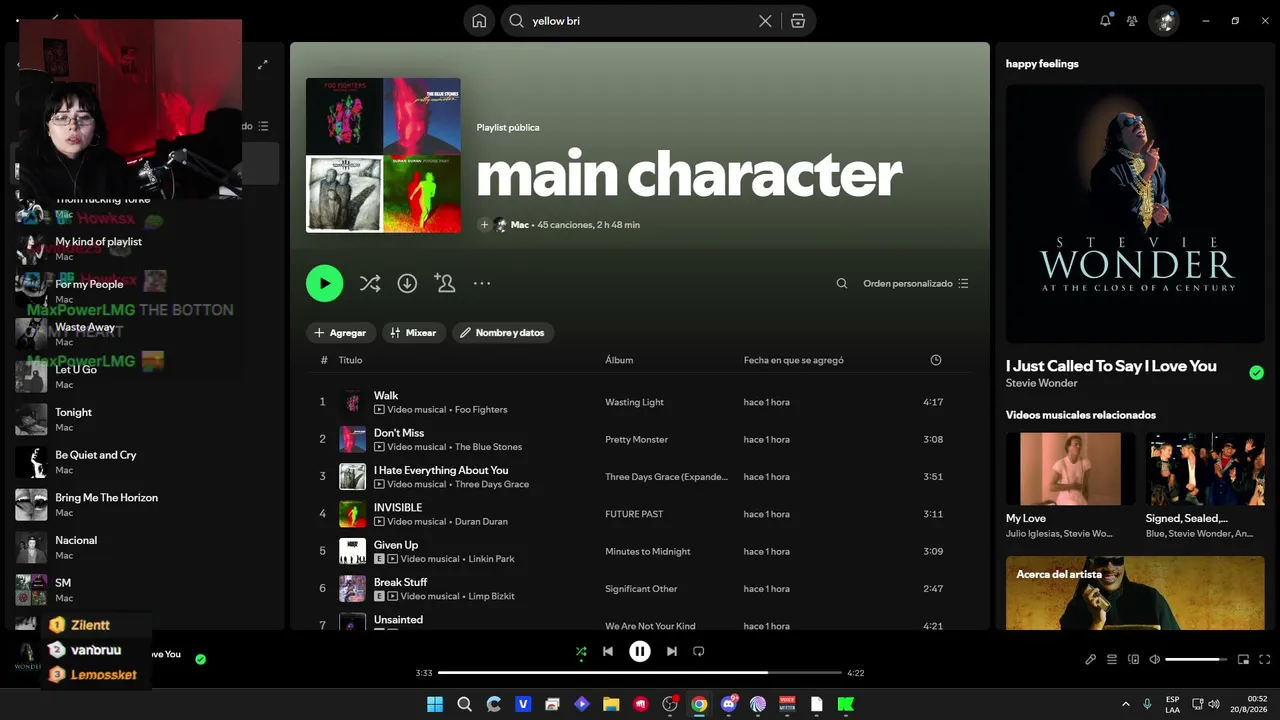The width and height of the screenshot is (1280, 720).
Task: Search within the playlist
Action: coord(842,284)
